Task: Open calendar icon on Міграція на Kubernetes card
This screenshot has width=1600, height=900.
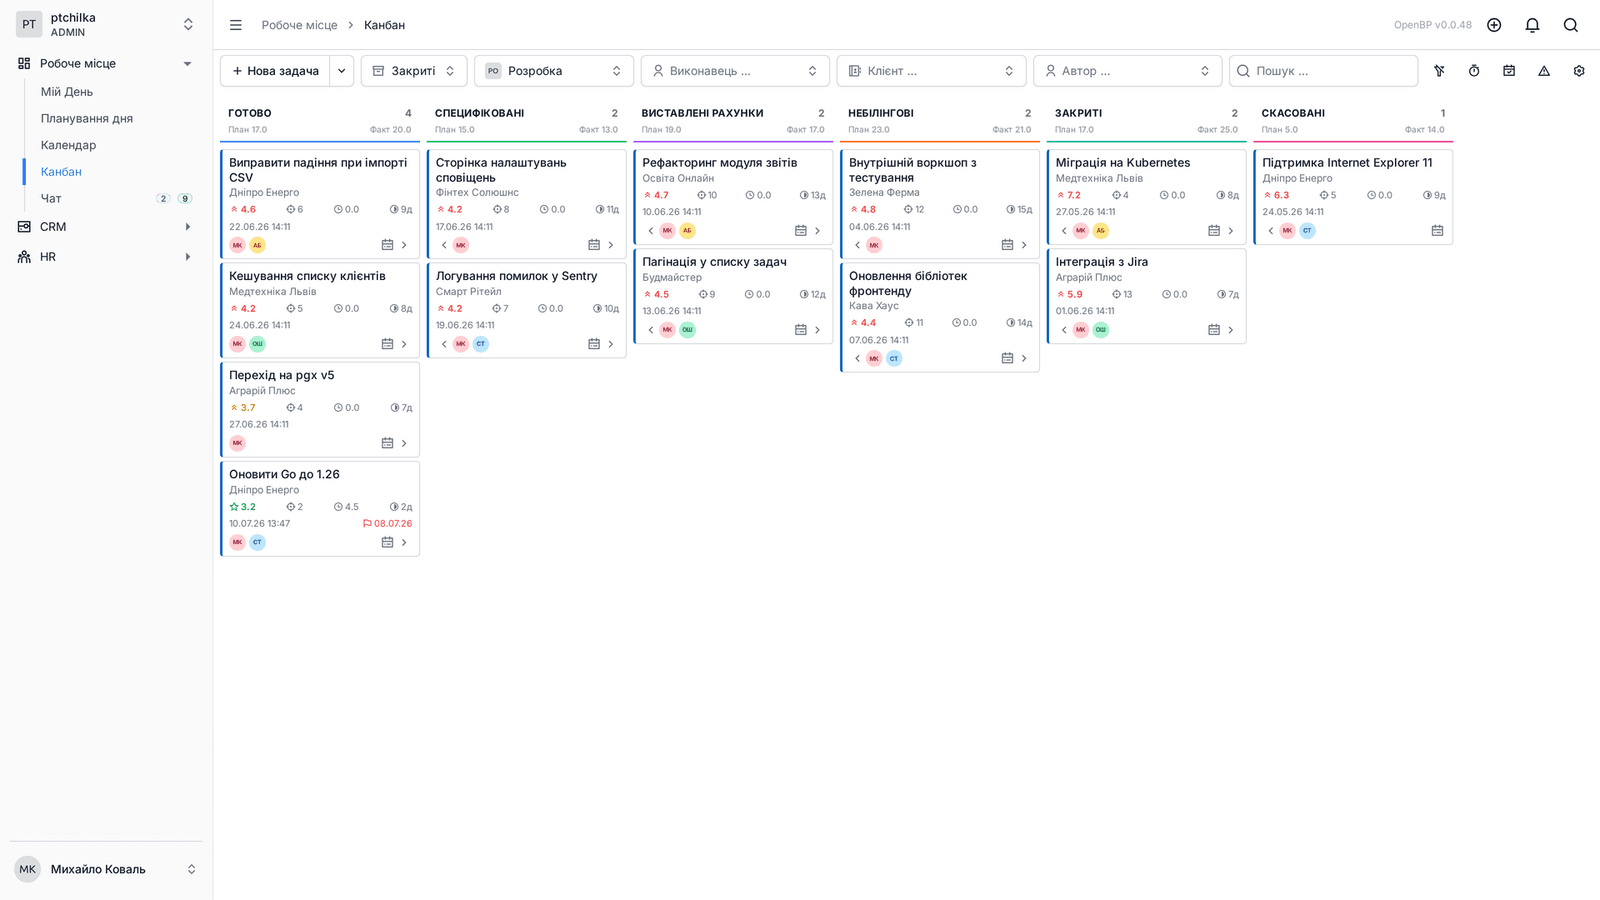Action: [1214, 230]
